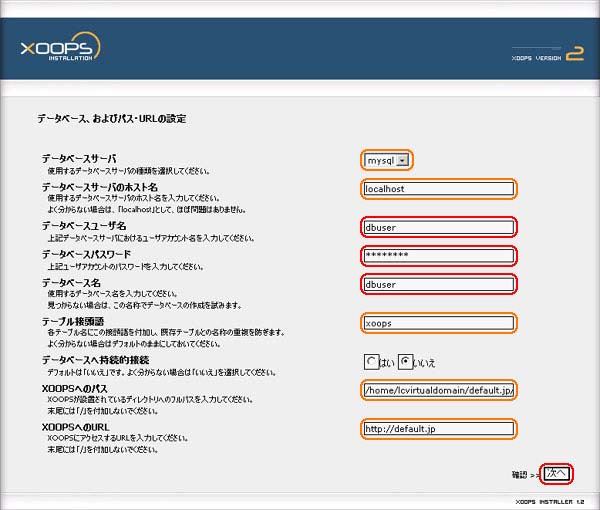Click the データベースユーザ名 label
The height and width of the screenshot is (510, 600).
pyautogui.click(x=84, y=226)
